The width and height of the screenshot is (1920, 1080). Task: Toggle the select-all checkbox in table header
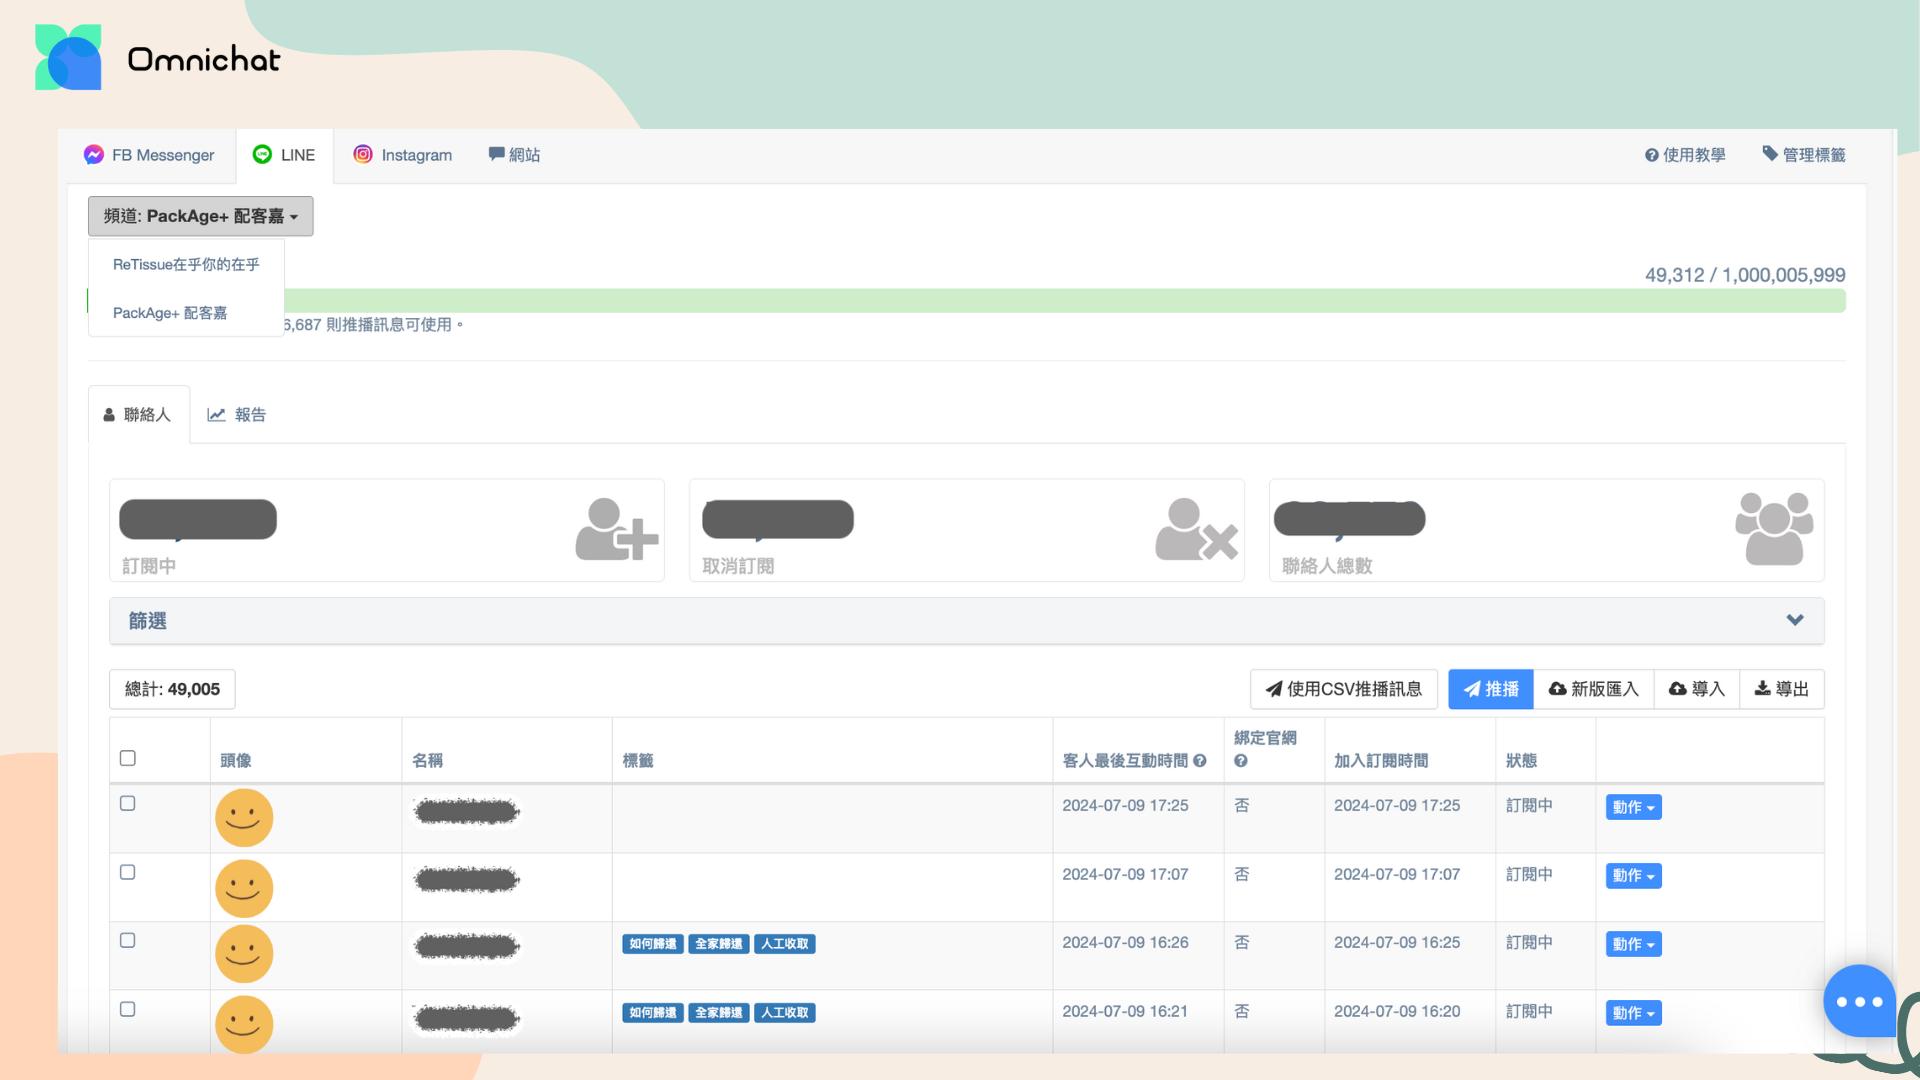coord(128,758)
